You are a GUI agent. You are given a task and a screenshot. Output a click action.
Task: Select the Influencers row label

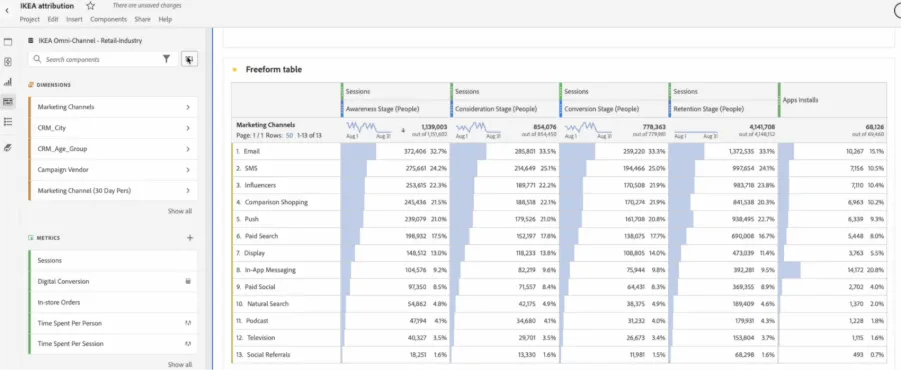pyautogui.click(x=260, y=185)
